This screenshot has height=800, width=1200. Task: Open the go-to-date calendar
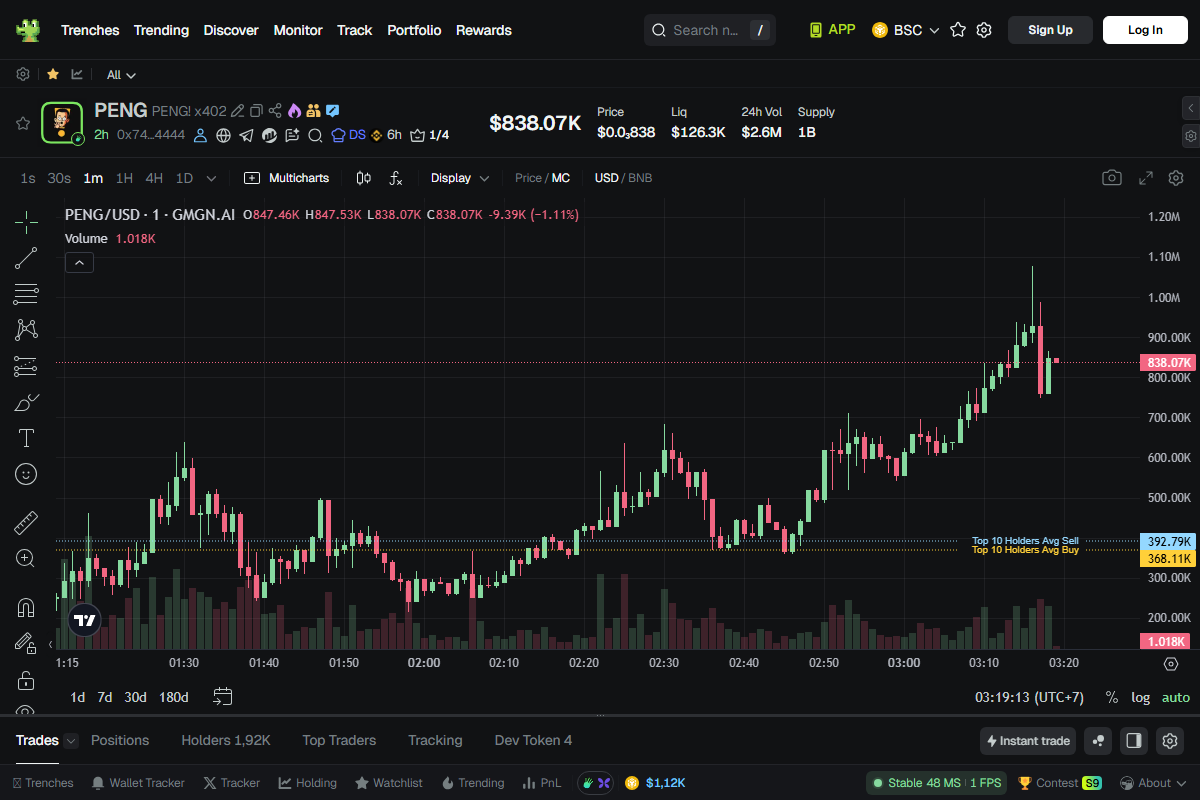(223, 697)
